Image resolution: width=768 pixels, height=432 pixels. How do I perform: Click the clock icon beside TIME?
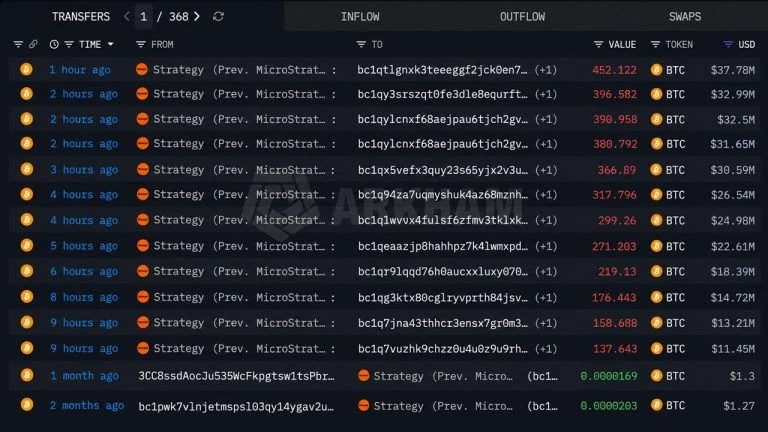[54, 45]
